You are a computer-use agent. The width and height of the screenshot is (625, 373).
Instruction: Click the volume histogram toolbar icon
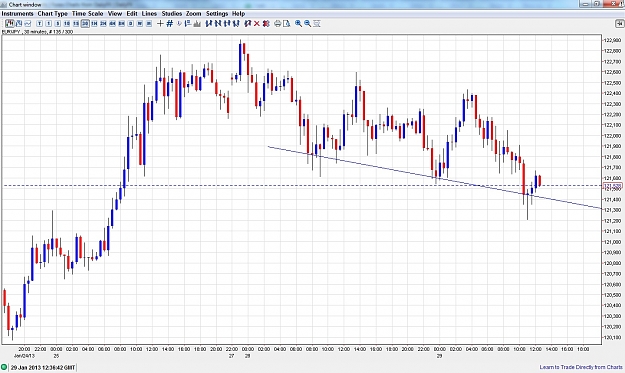point(197,24)
